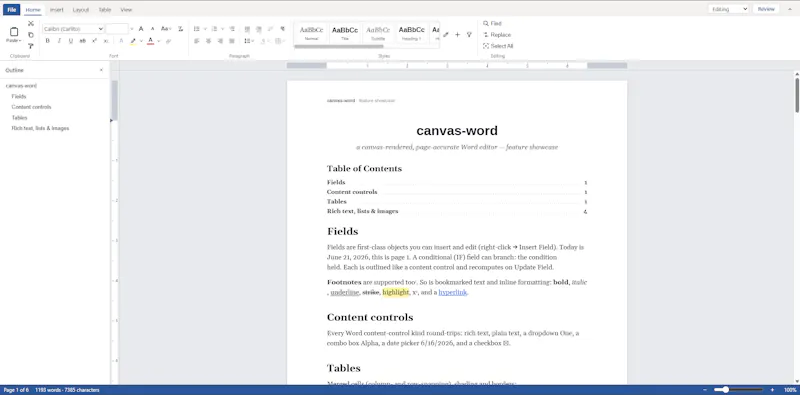Select the Format Painter icon
This screenshot has height=395, width=800.
point(31,46)
